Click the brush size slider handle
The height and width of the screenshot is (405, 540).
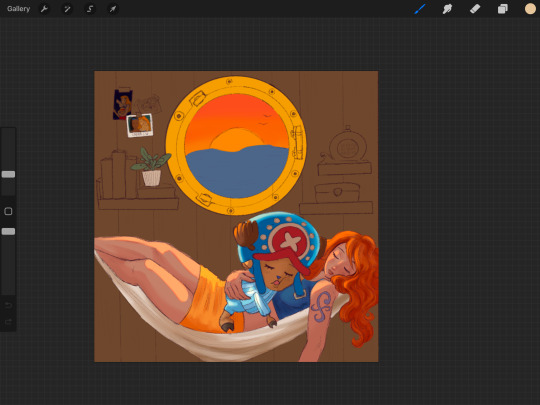[x=8, y=174]
